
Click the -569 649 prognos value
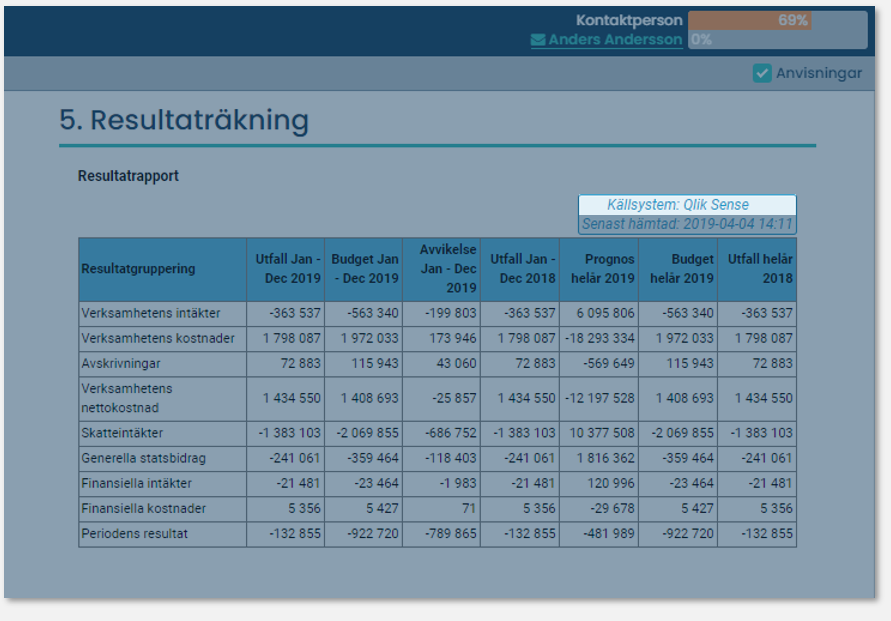pyautogui.click(x=609, y=364)
